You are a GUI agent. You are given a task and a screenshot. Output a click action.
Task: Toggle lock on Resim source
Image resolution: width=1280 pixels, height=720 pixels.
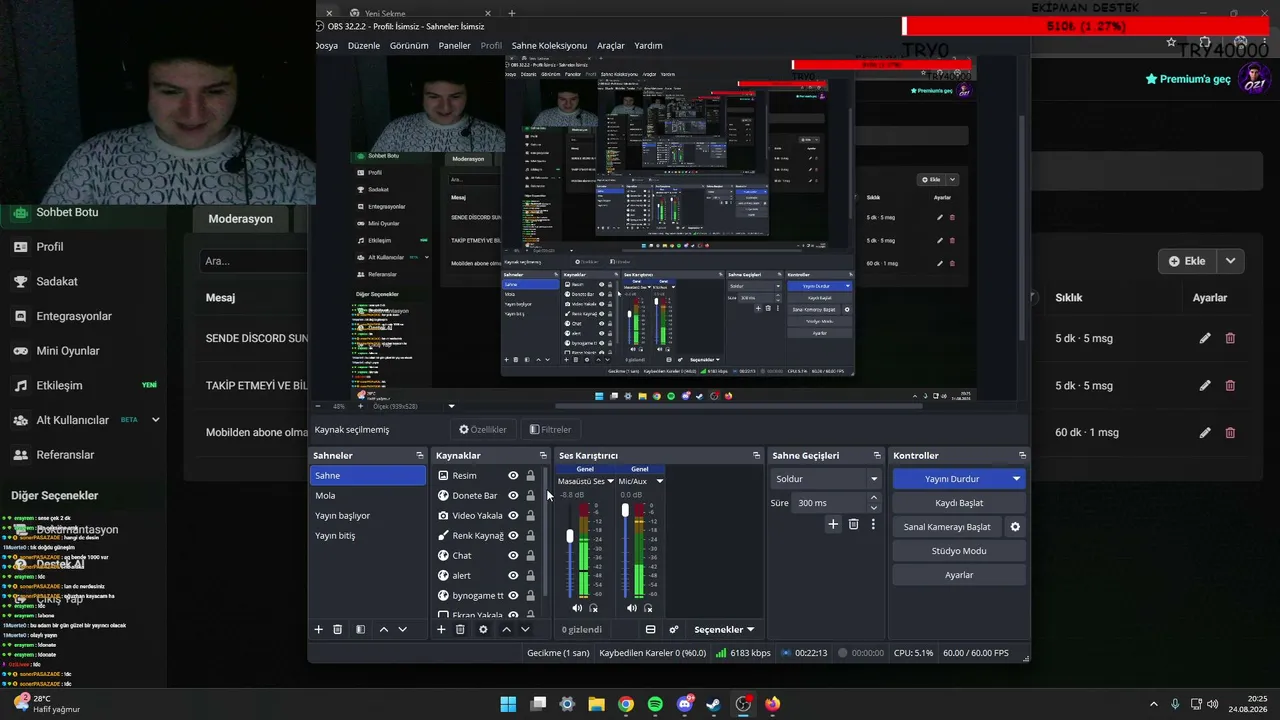(530, 476)
